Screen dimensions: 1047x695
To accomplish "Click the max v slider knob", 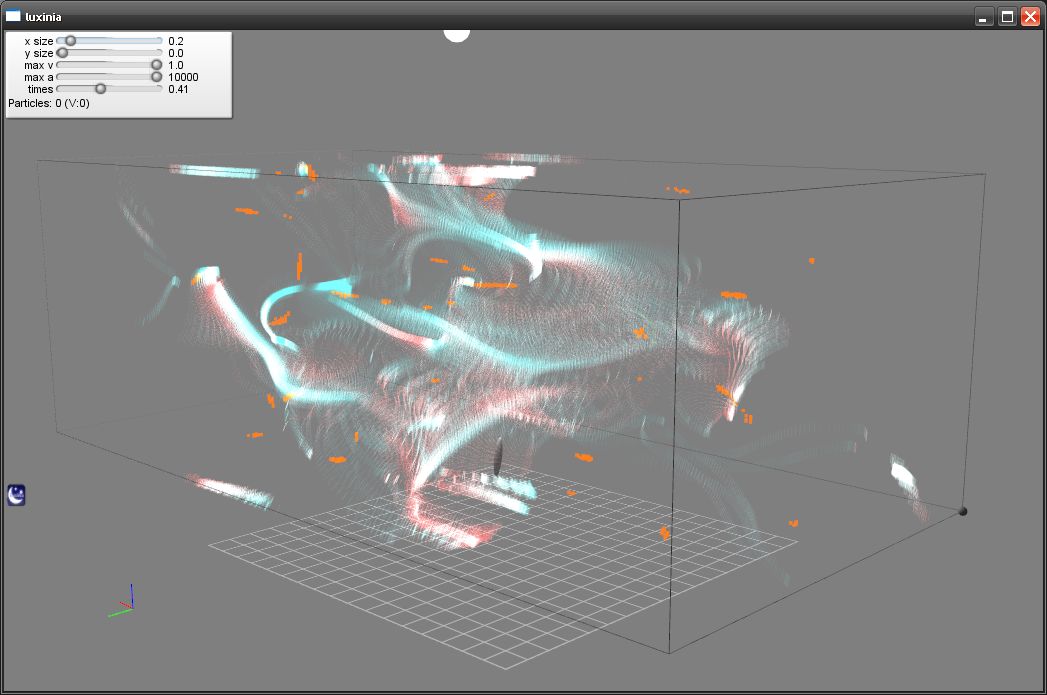I will coord(156,65).
